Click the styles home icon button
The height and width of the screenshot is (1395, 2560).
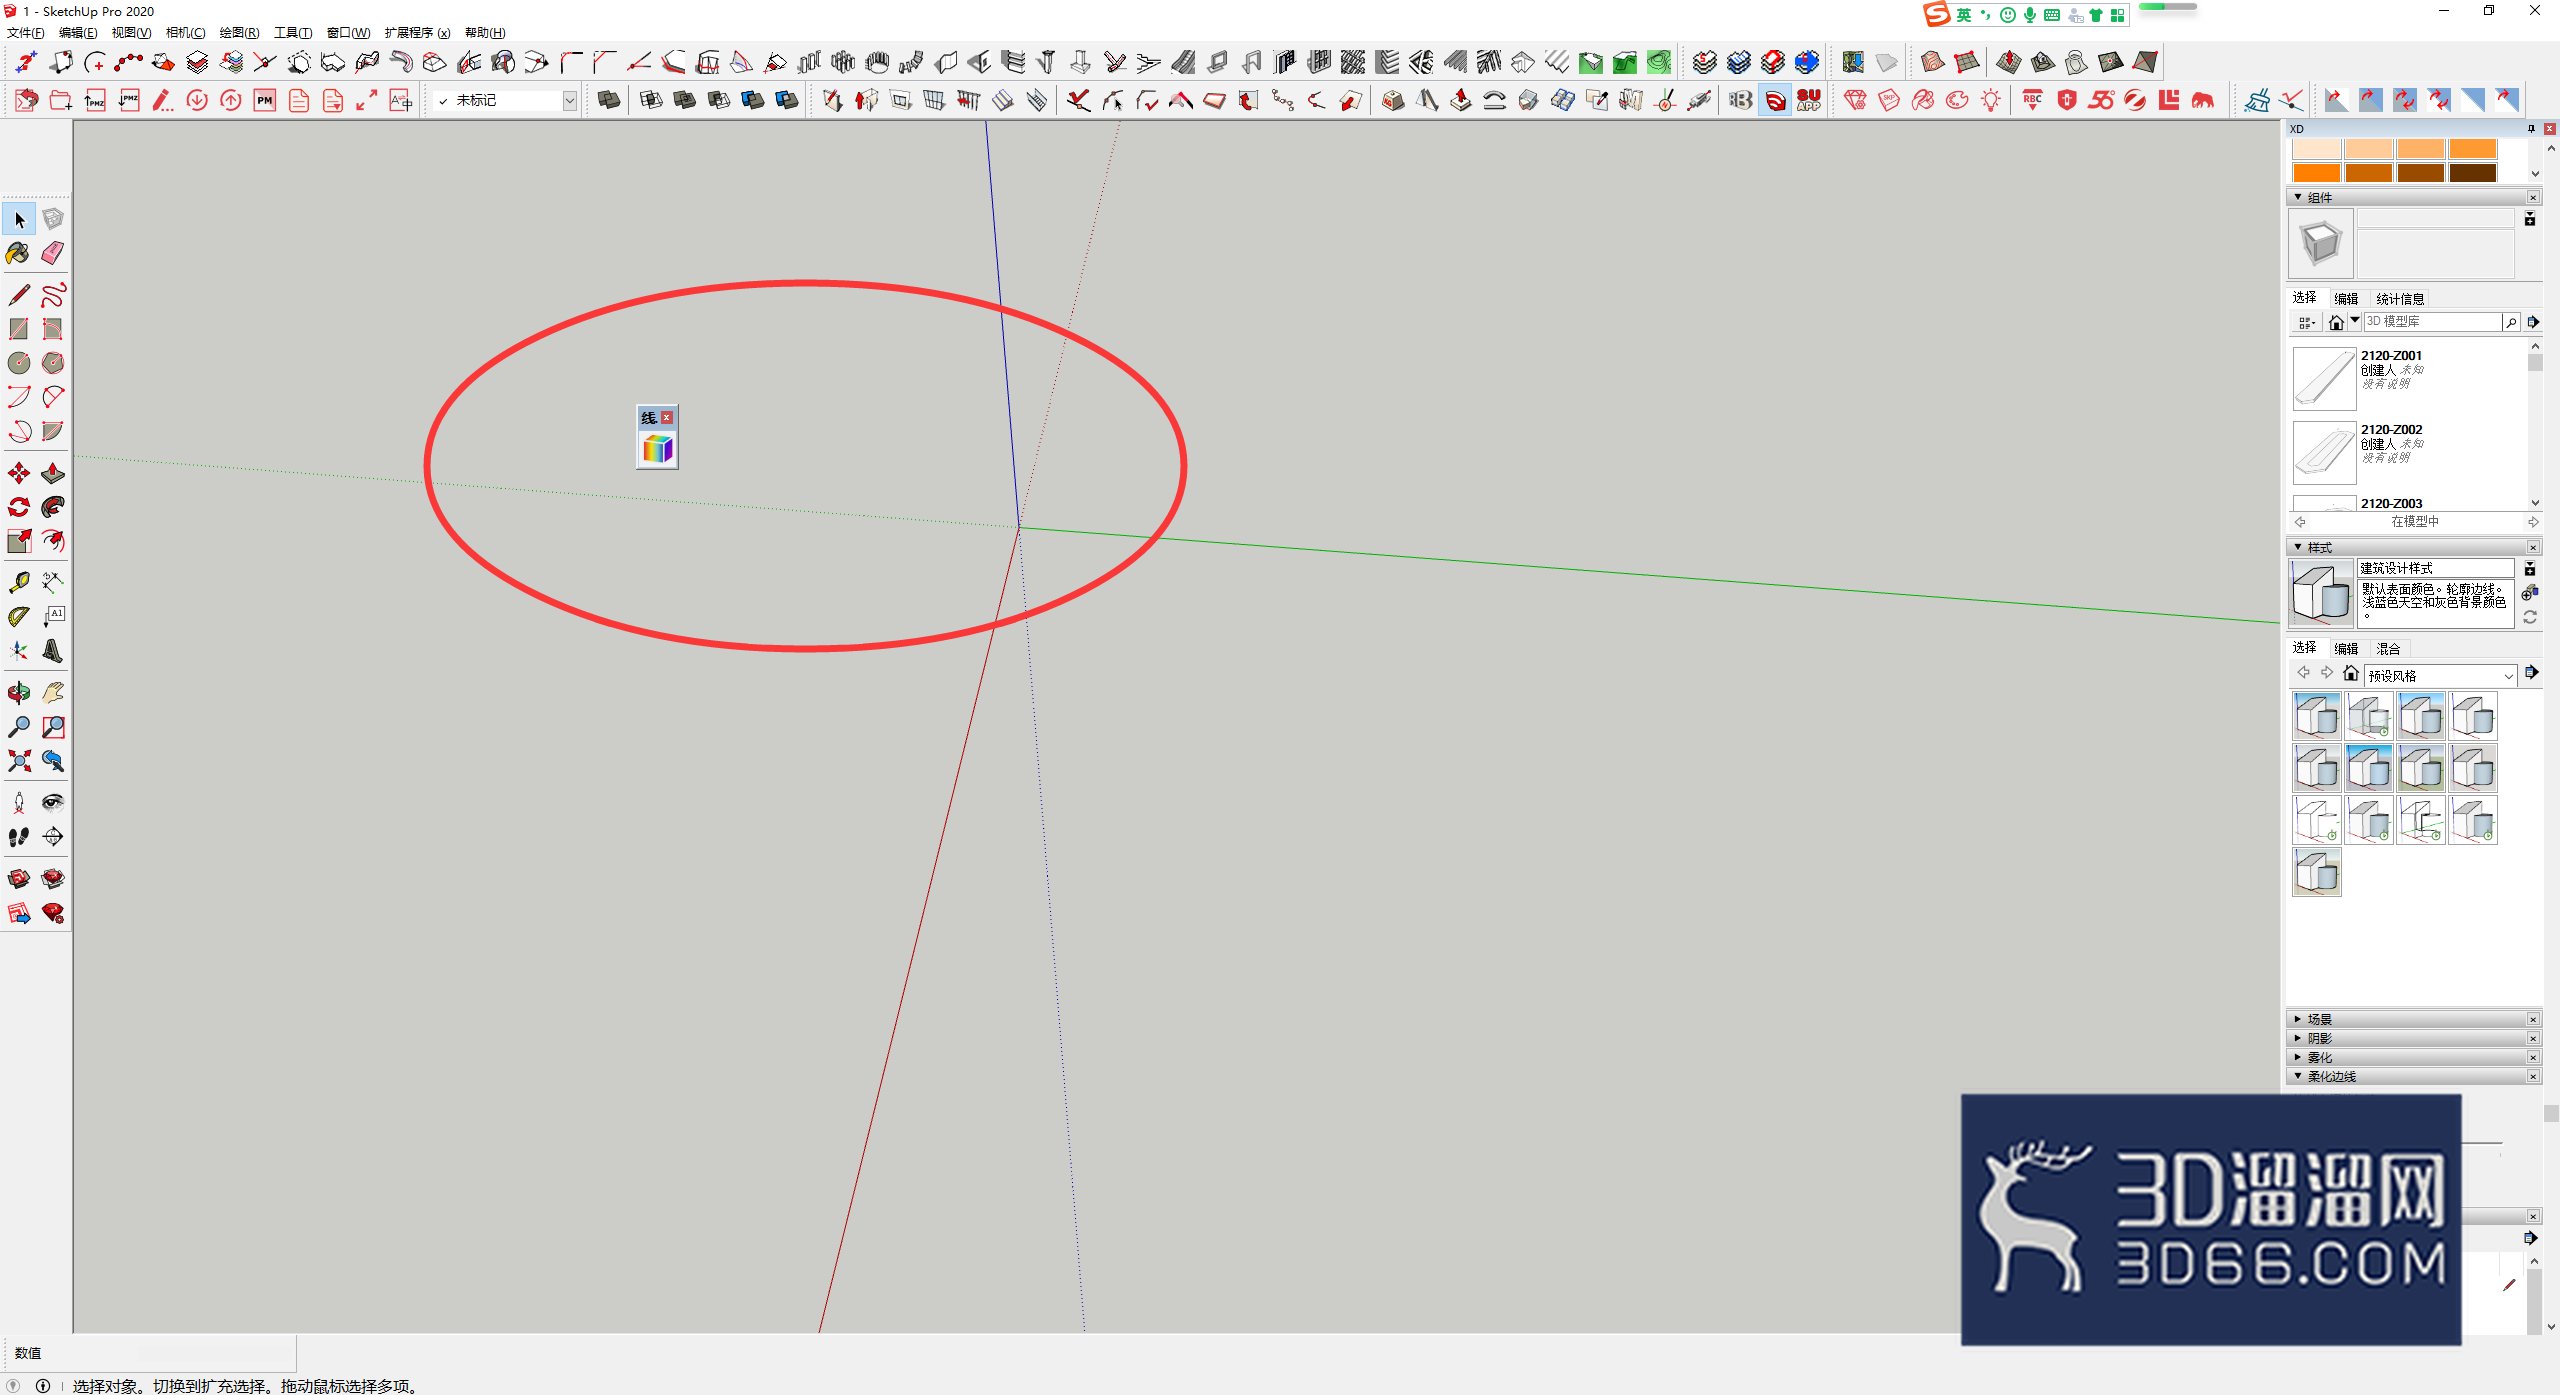(2351, 673)
